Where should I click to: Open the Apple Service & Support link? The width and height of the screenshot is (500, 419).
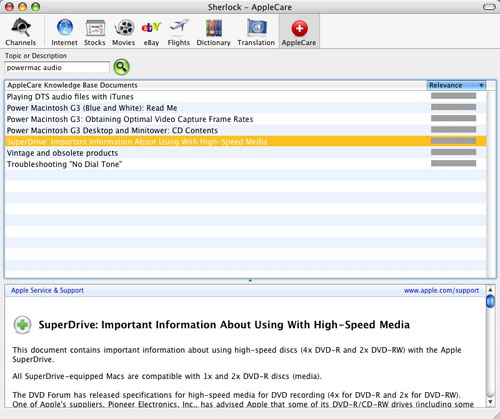coord(47,290)
